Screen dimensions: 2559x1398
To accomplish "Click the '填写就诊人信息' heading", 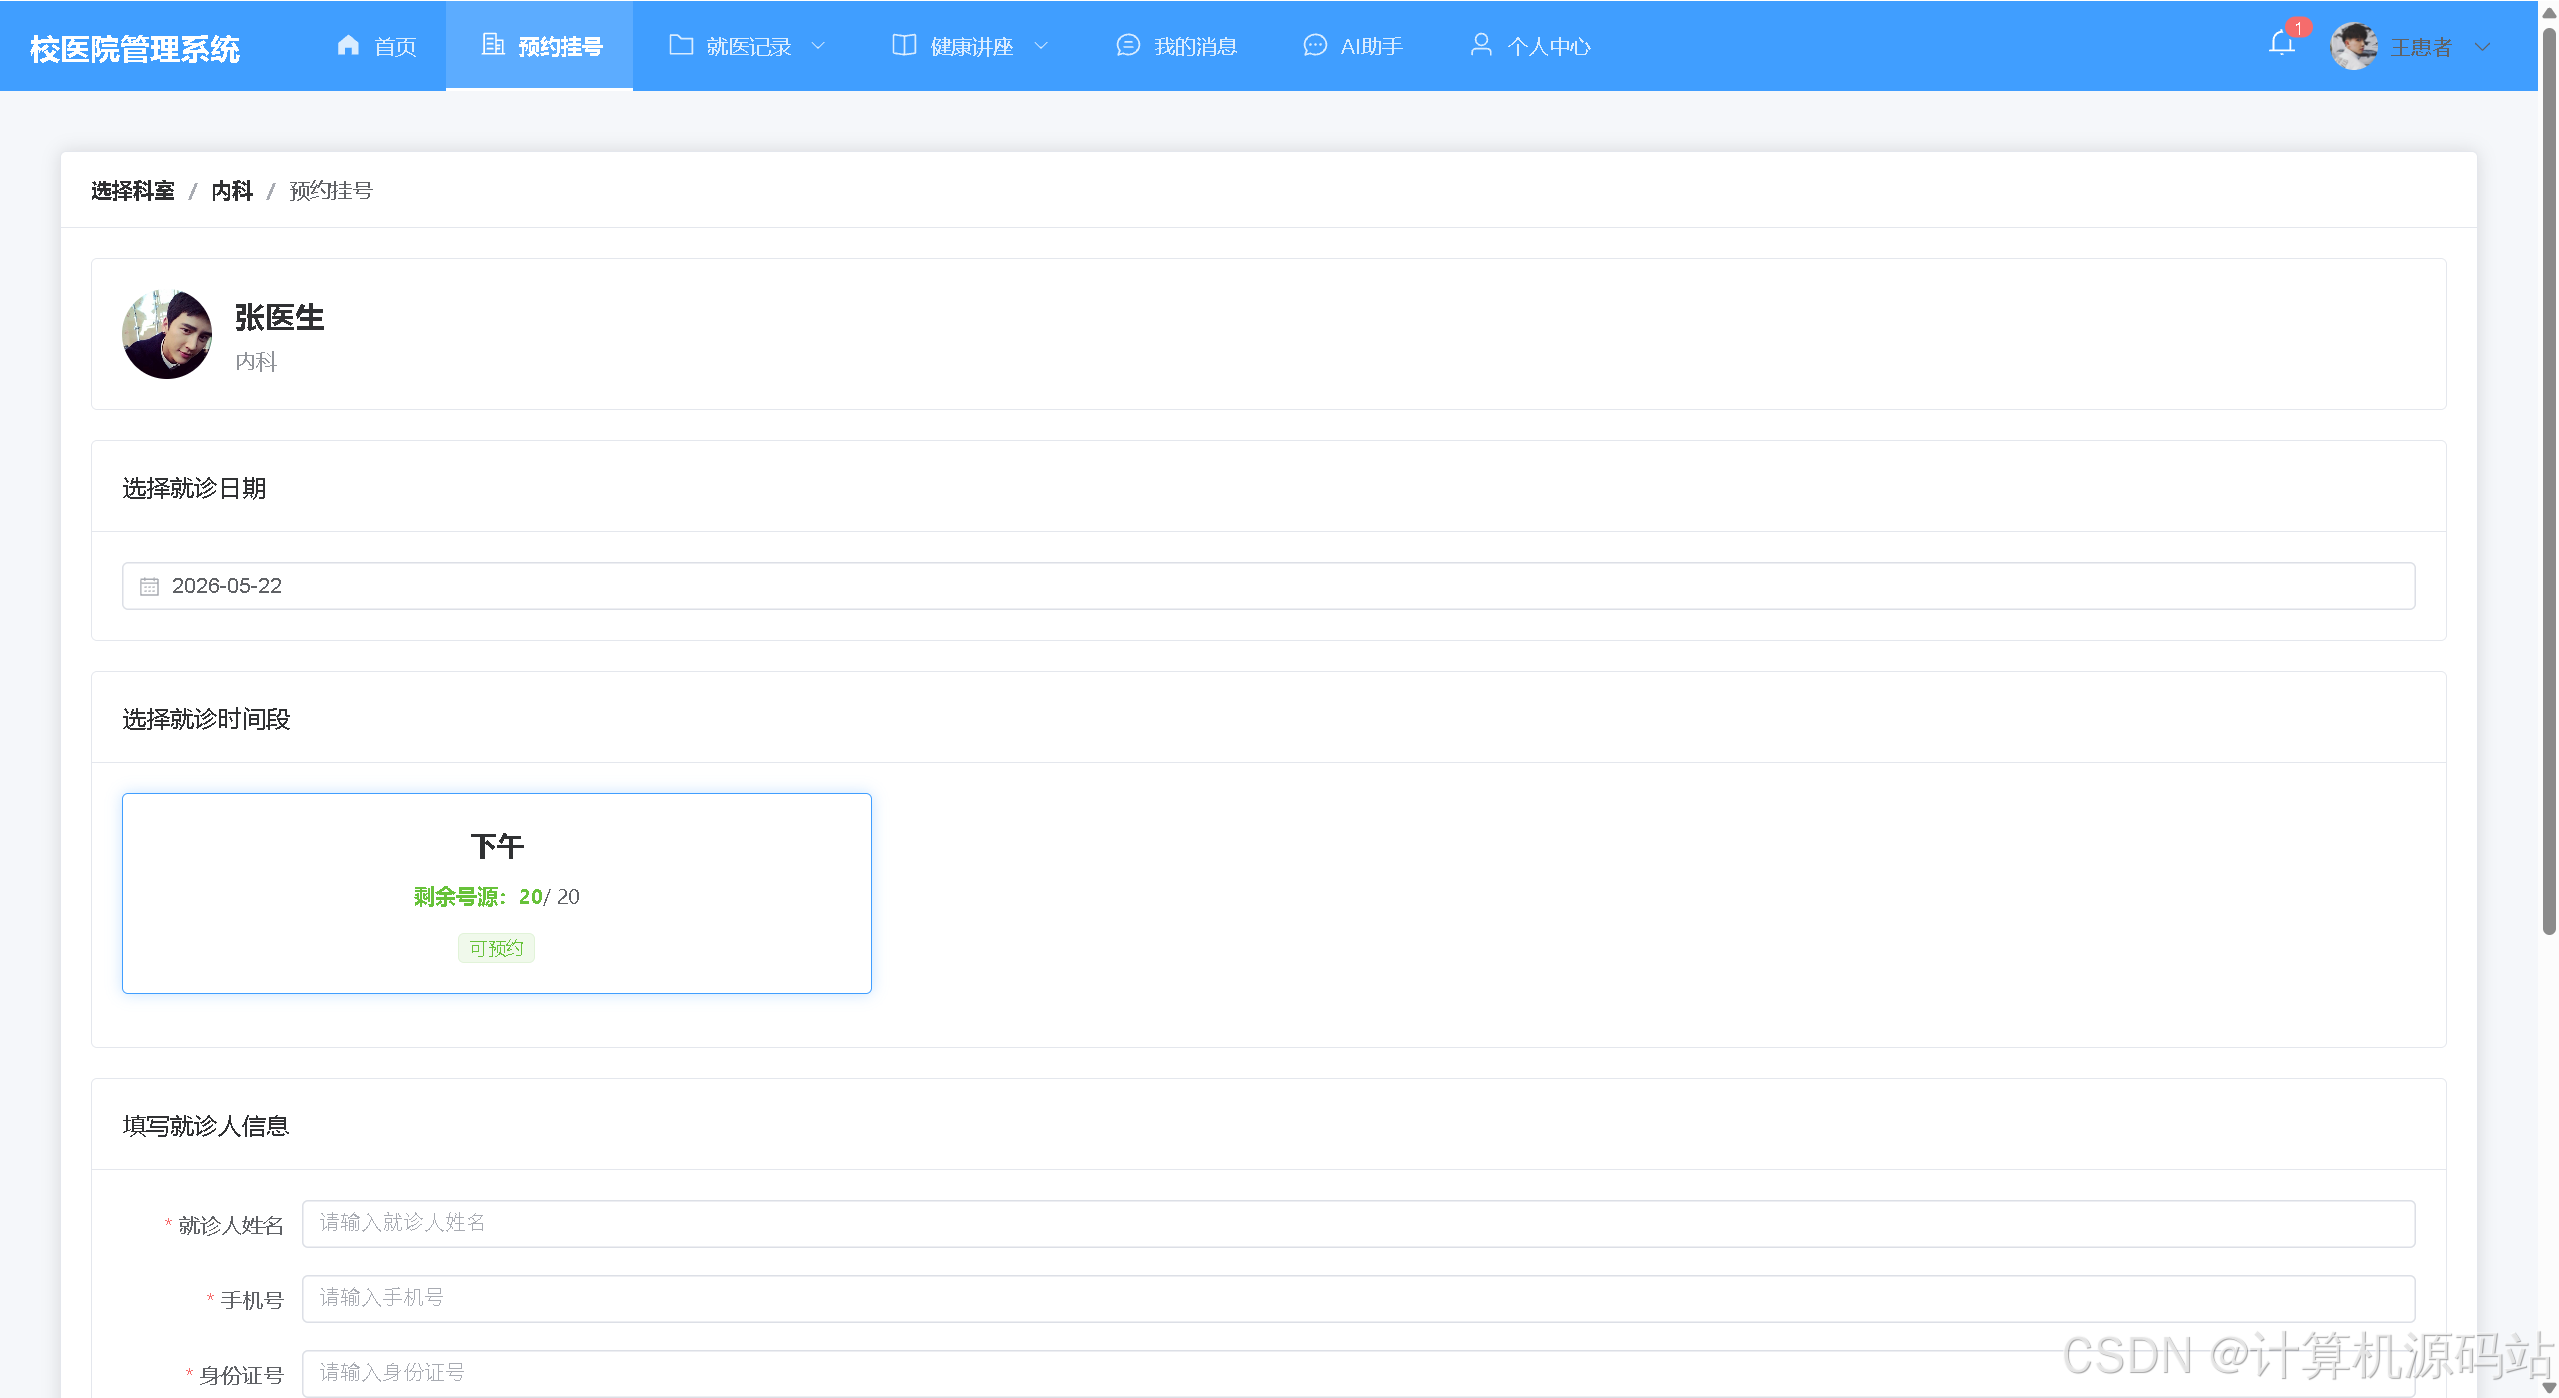I will [206, 1126].
